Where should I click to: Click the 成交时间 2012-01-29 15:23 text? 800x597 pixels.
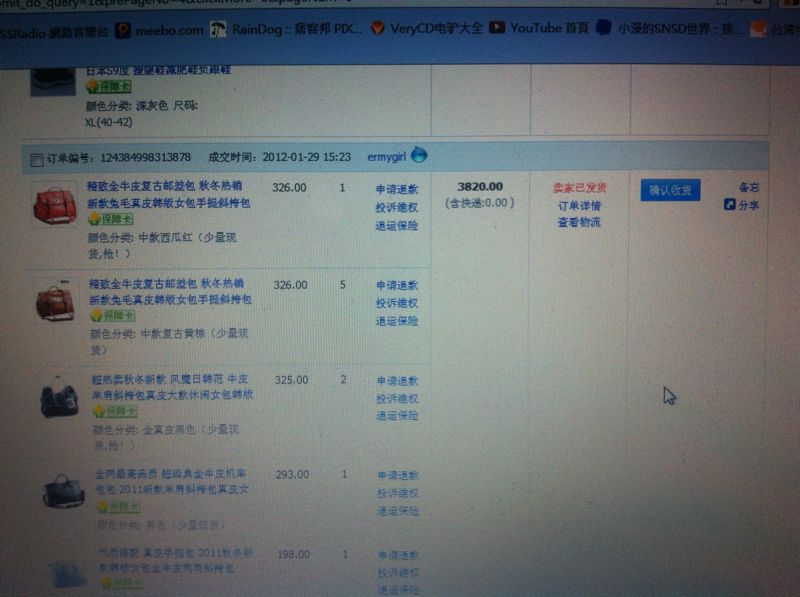(x=280, y=157)
